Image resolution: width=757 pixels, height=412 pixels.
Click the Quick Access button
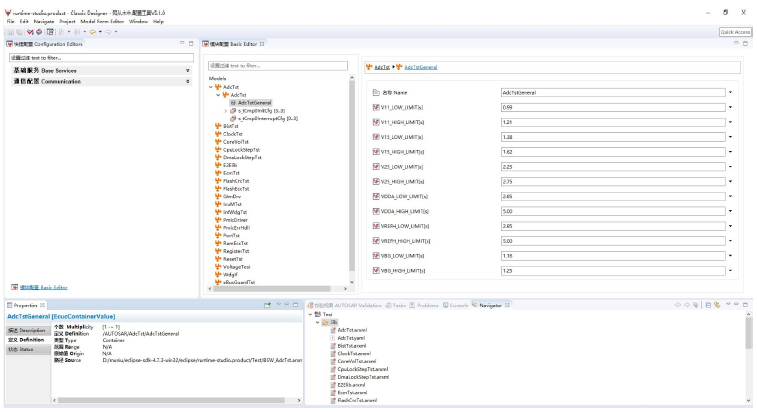pos(735,32)
